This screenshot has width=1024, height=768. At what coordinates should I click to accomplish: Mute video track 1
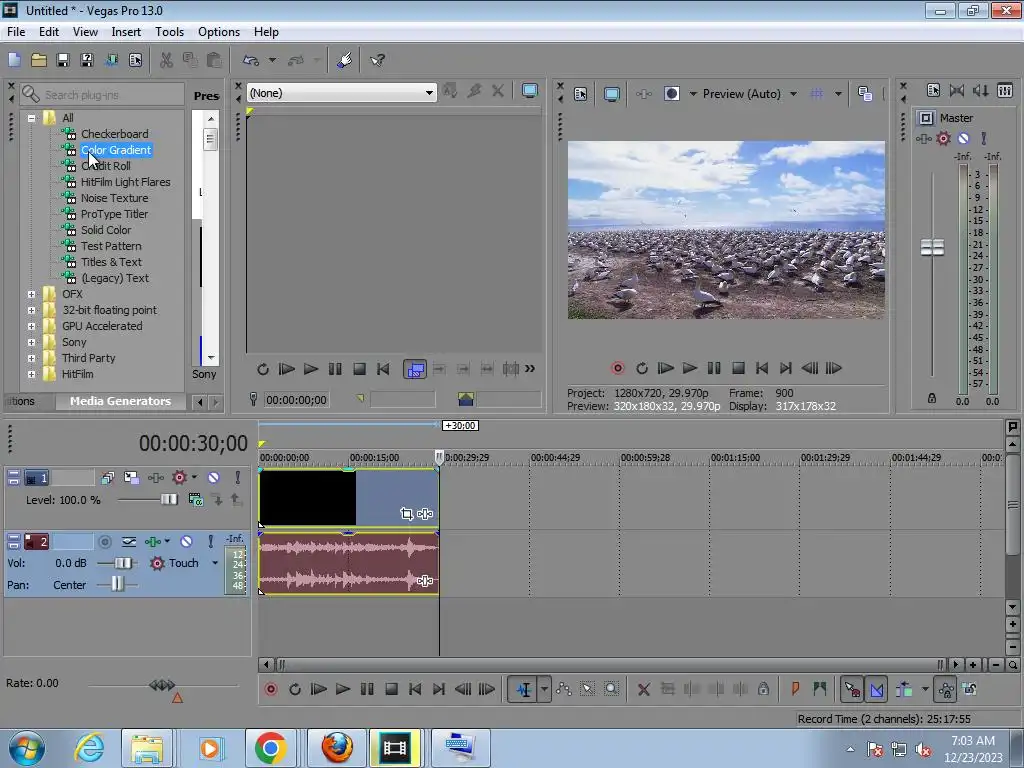click(x=213, y=478)
